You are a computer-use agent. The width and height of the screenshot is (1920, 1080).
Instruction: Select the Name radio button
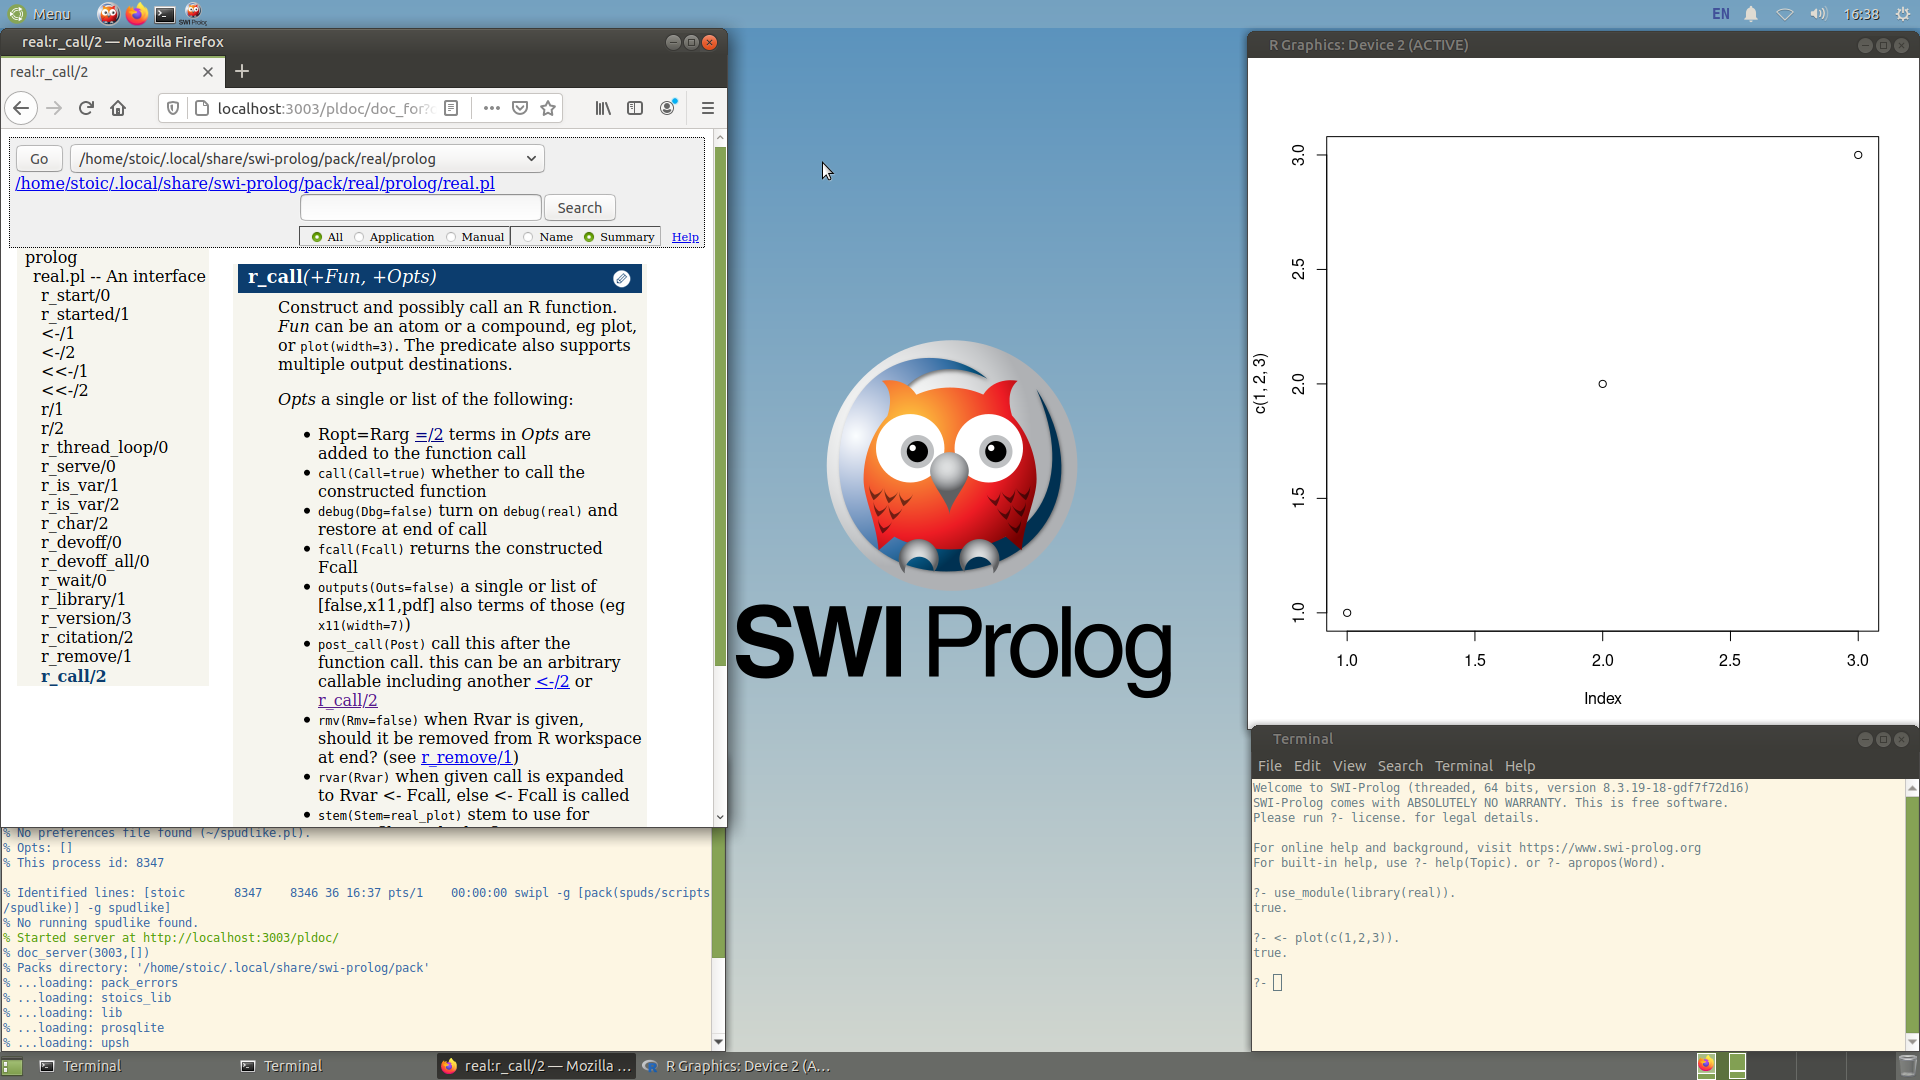528,237
